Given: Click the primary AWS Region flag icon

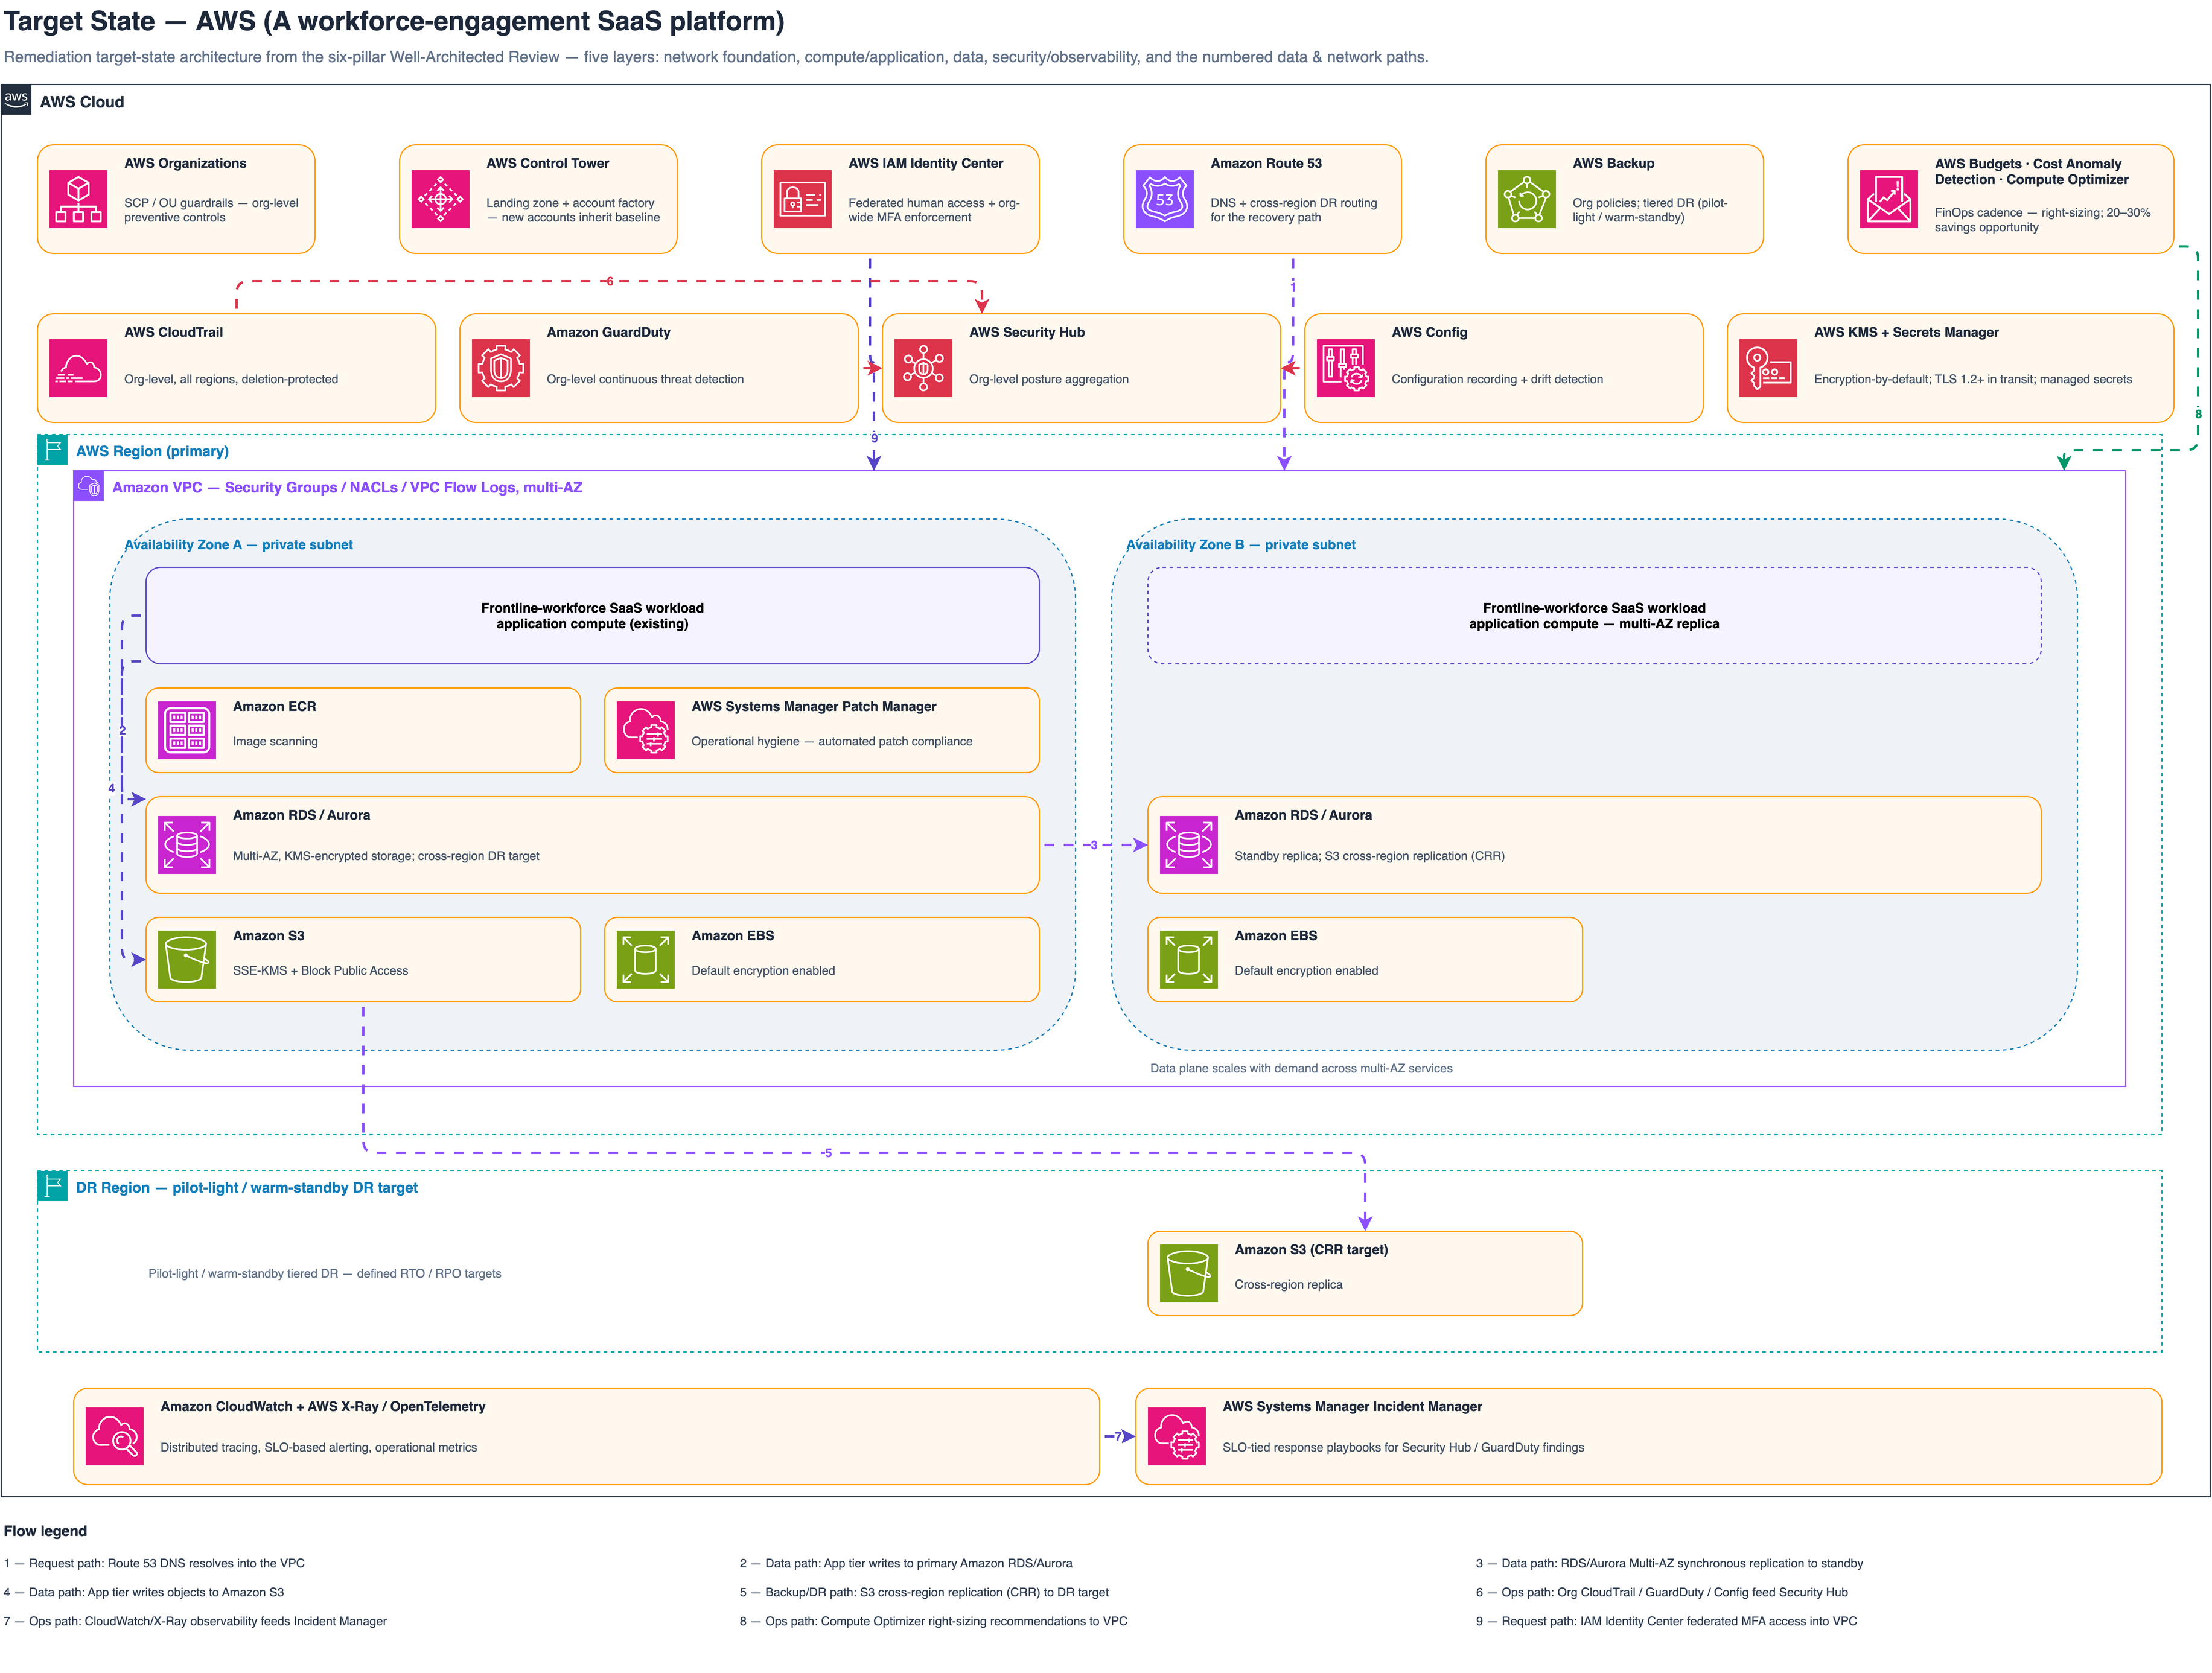Looking at the screenshot, I should (x=52, y=450).
